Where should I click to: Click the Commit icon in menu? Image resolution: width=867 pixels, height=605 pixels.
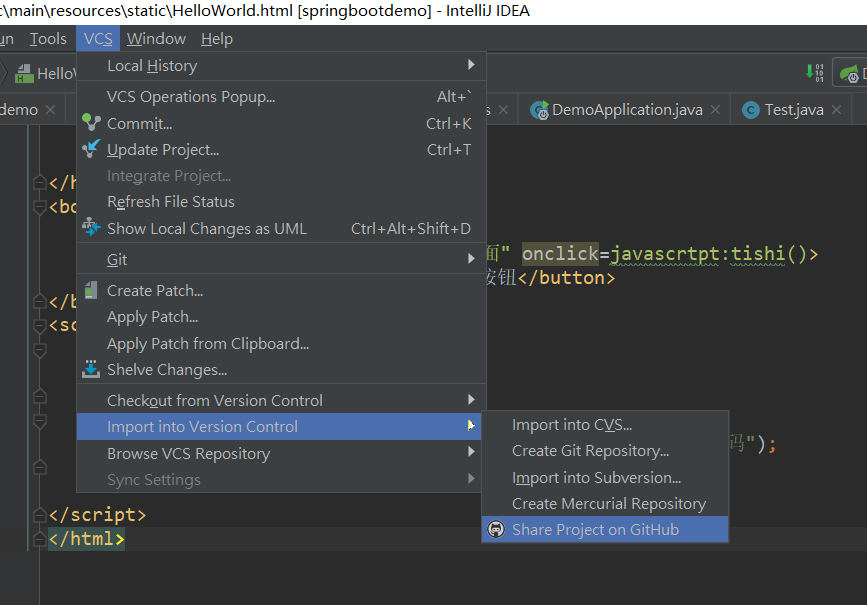click(91, 122)
